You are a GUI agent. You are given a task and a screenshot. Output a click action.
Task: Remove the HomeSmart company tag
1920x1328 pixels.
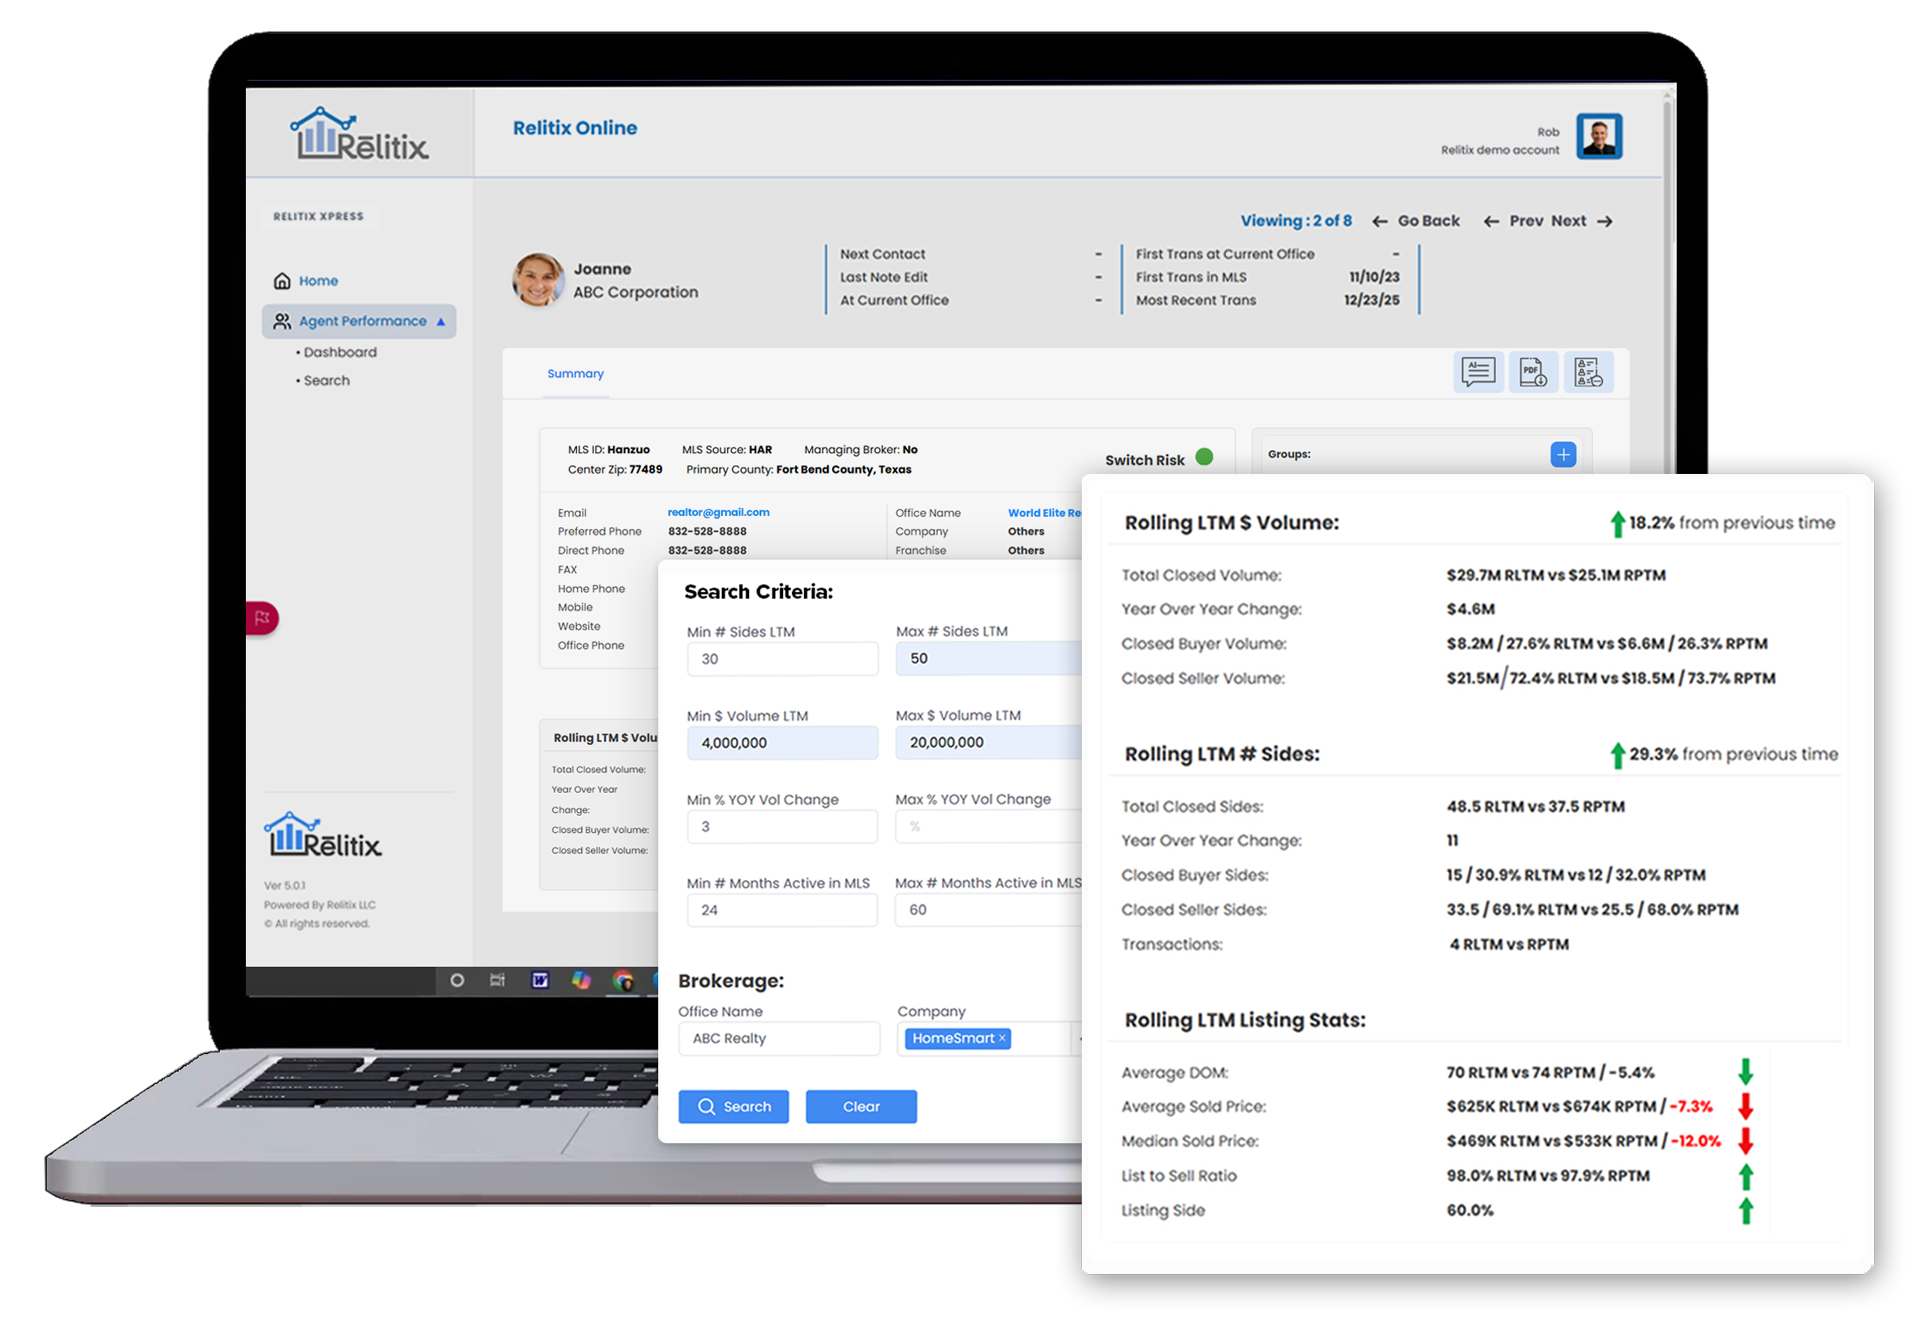pyautogui.click(x=1001, y=1038)
